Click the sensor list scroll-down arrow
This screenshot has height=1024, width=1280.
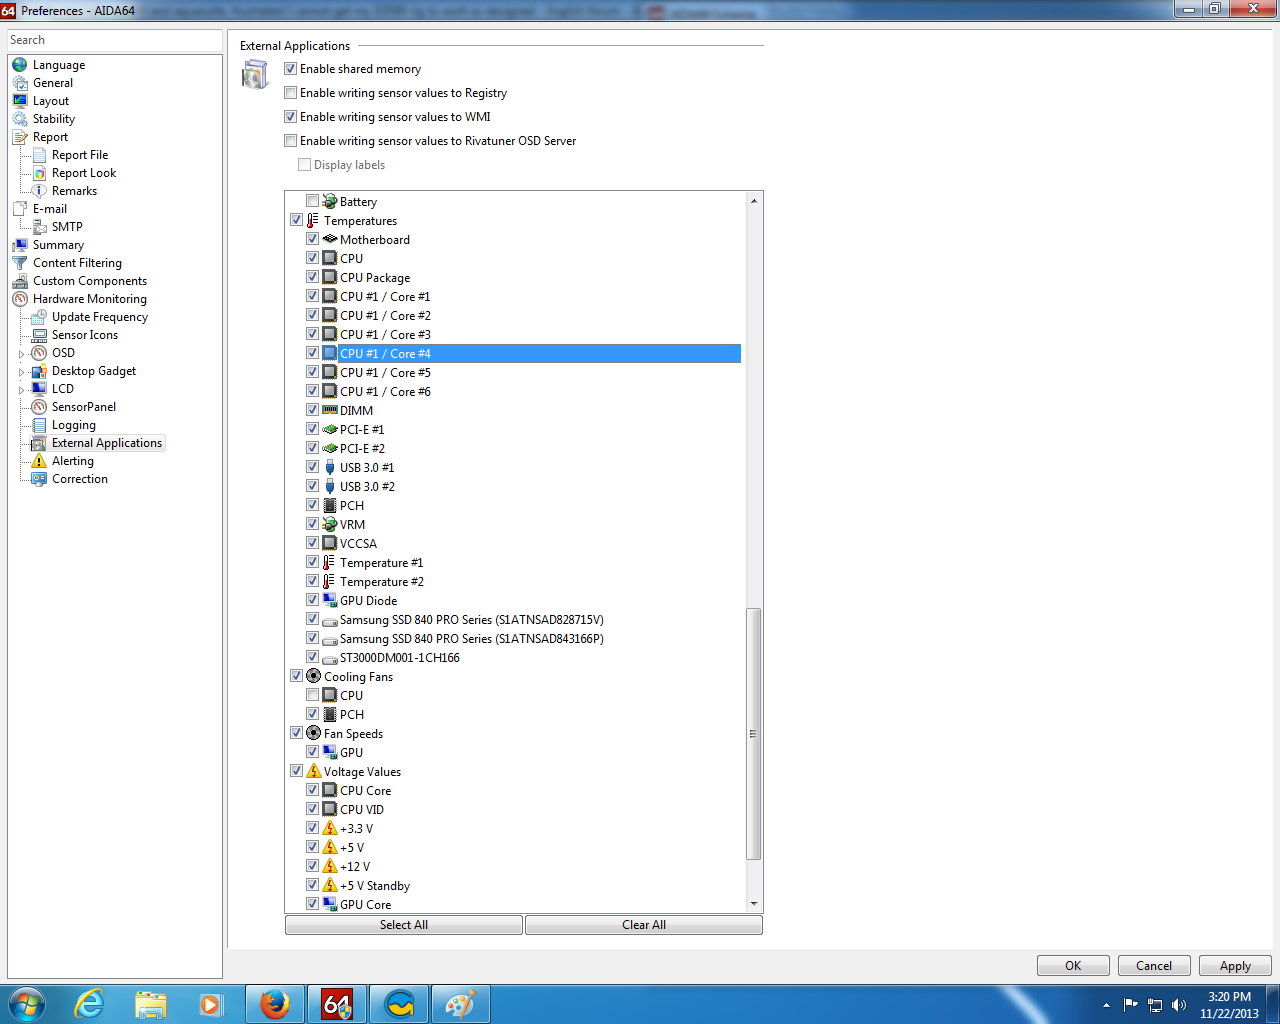click(754, 904)
